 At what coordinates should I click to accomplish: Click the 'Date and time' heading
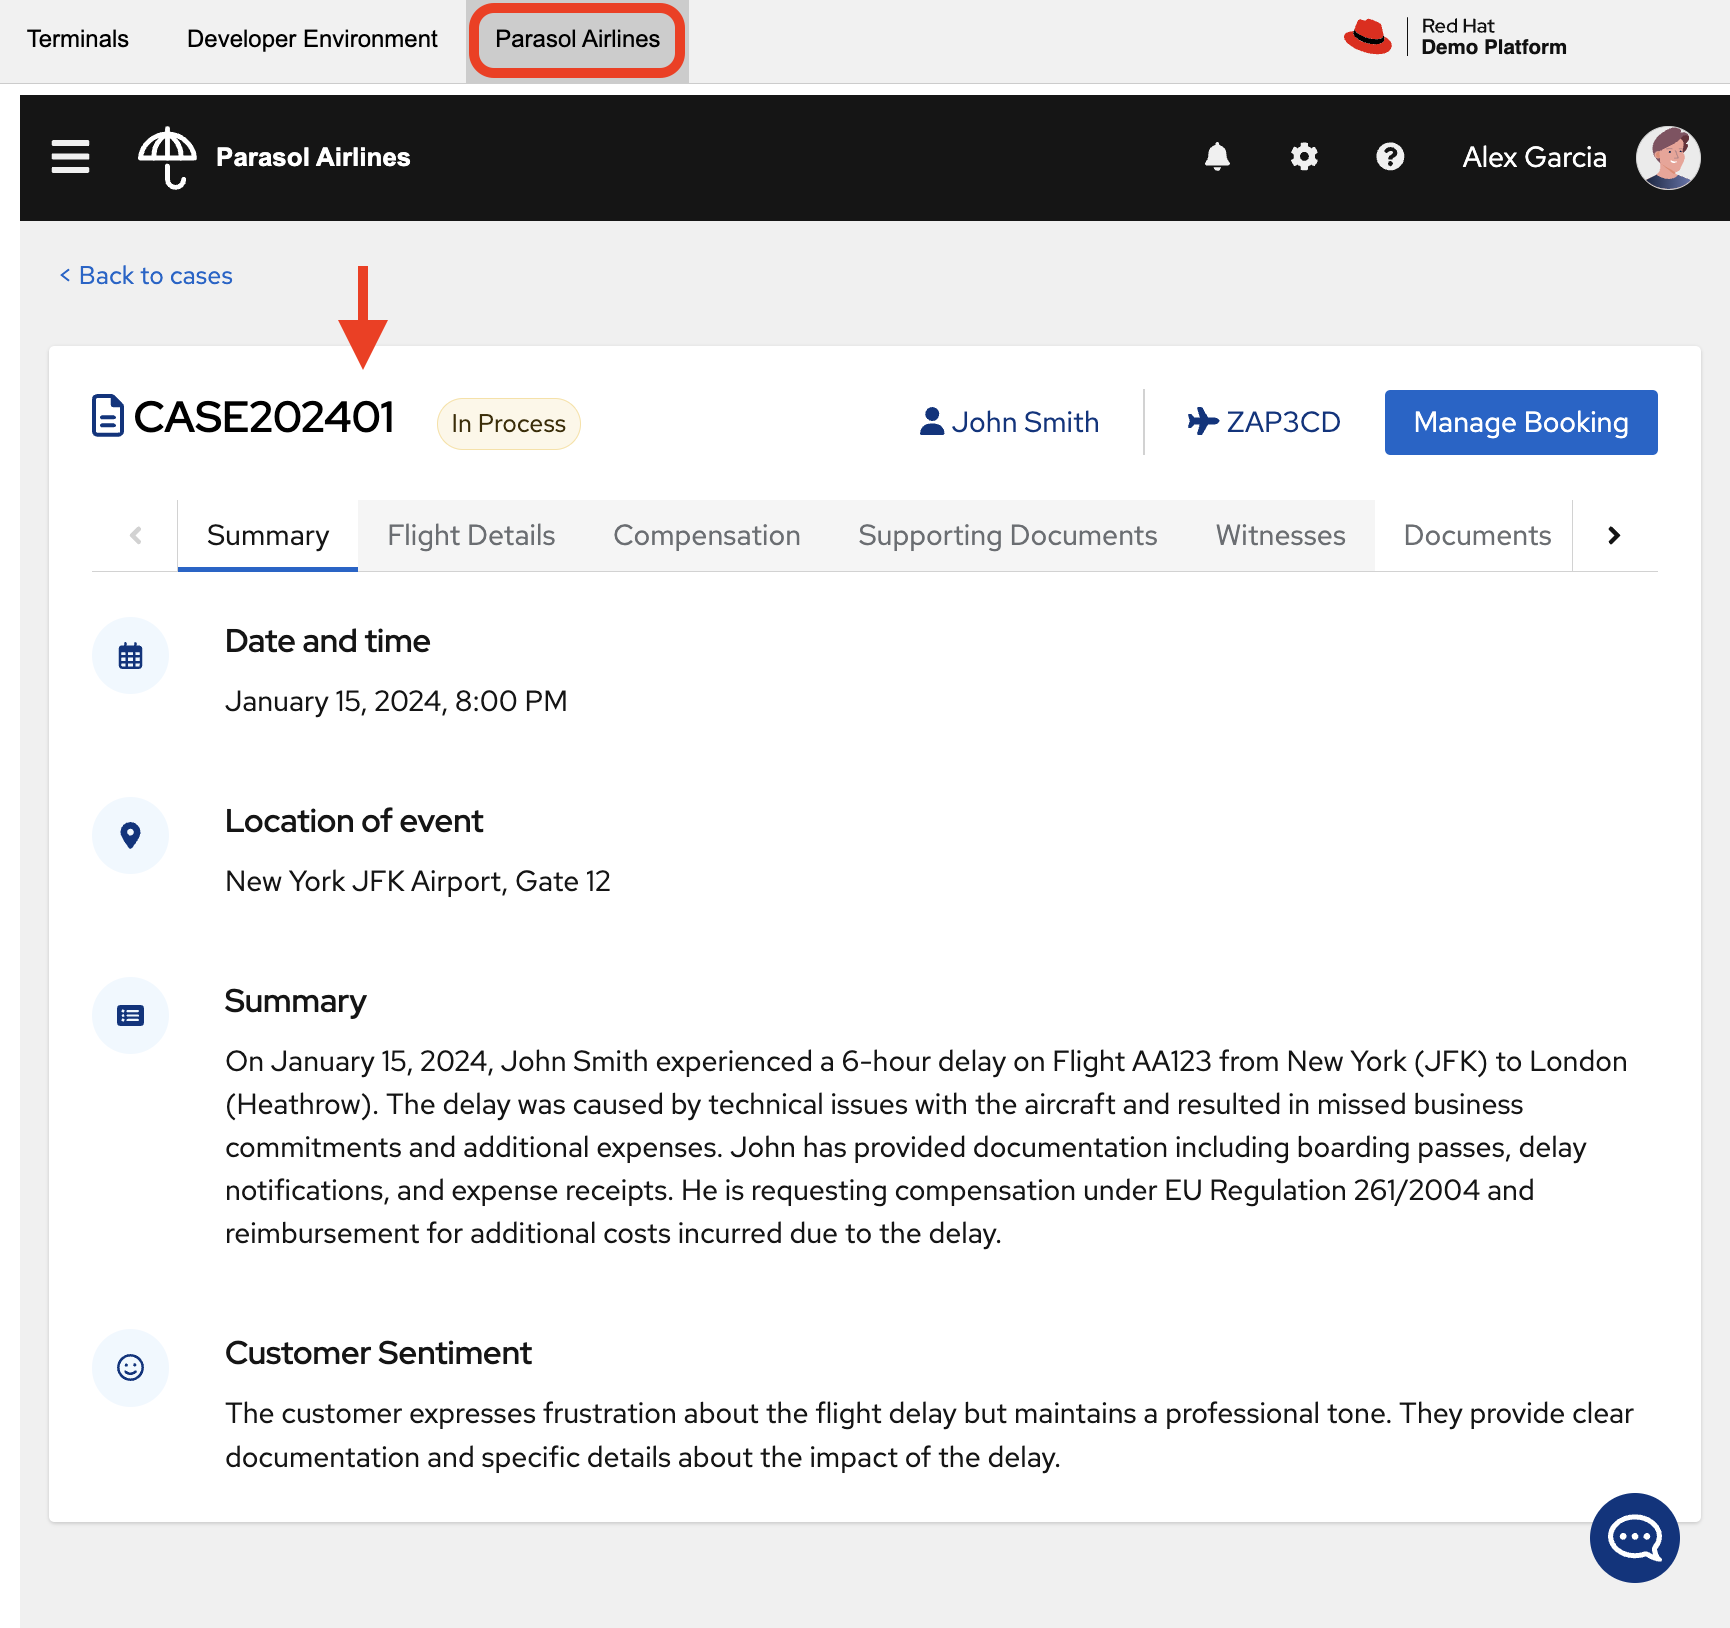(x=327, y=641)
